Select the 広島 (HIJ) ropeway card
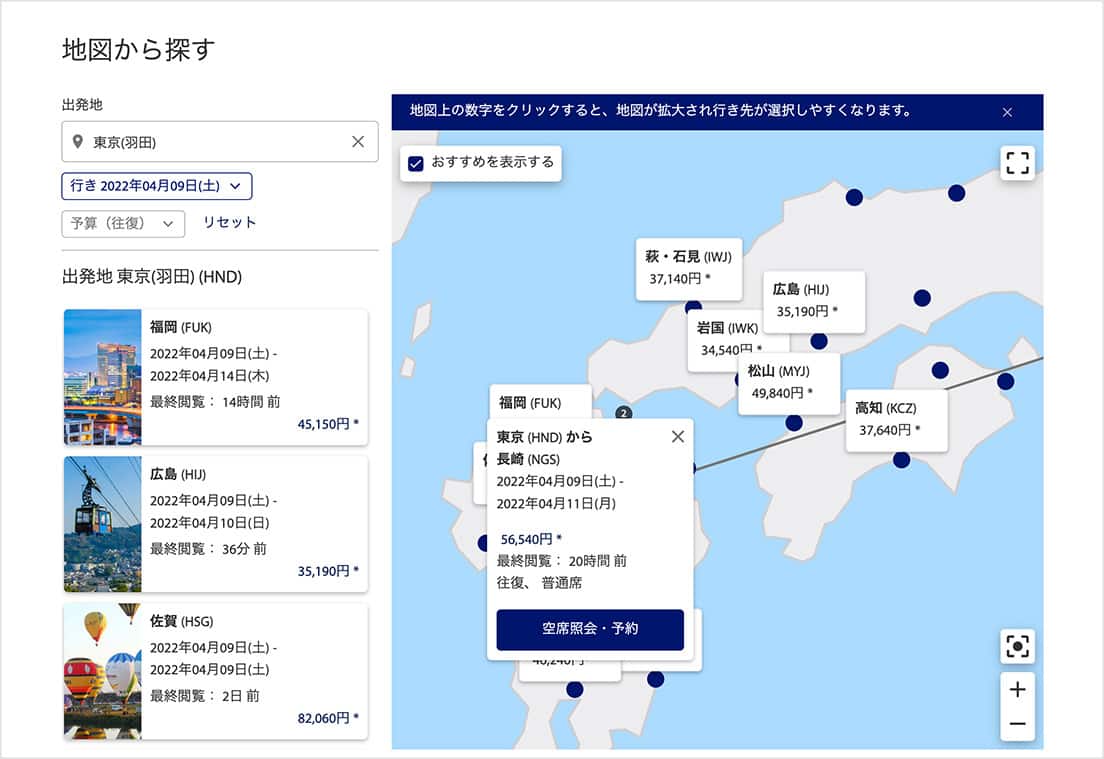The width and height of the screenshot is (1104, 759). [x=215, y=523]
